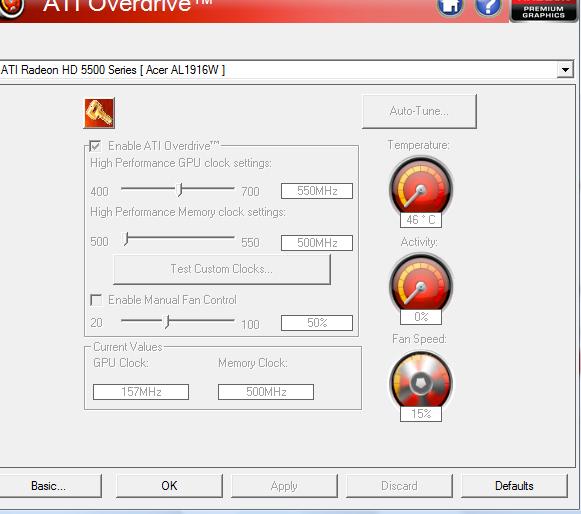This screenshot has width=581, height=514.
Task: Click the current Memory Clock 500MHz value
Action: point(266,392)
